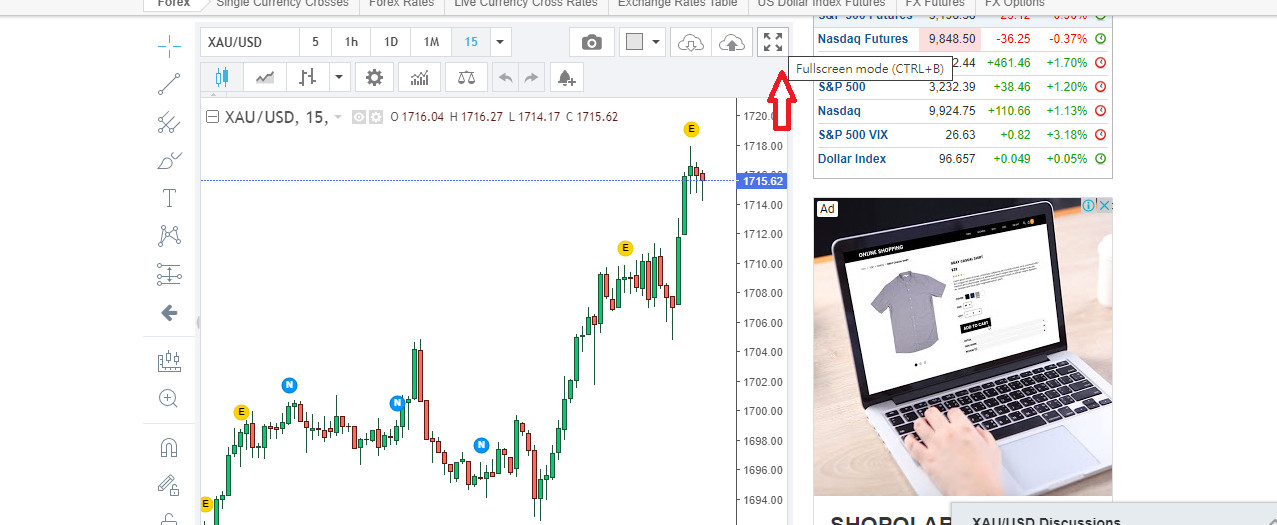Select bars chart style
1277x525 pixels.
(308, 77)
